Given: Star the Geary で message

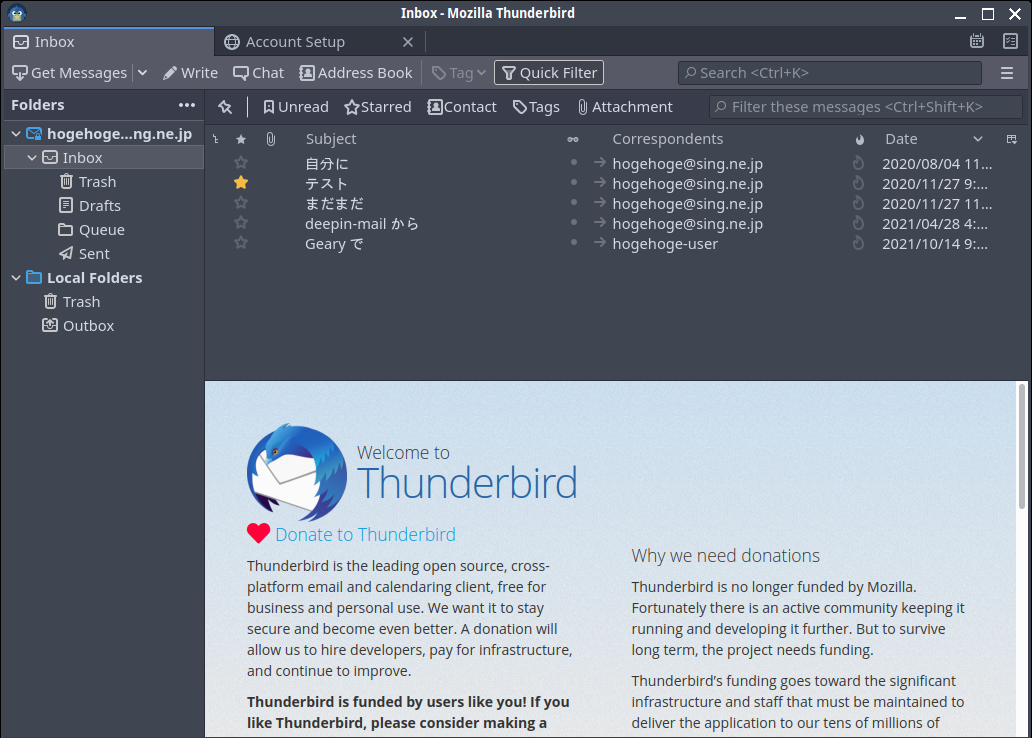Looking at the screenshot, I should (x=241, y=242).
